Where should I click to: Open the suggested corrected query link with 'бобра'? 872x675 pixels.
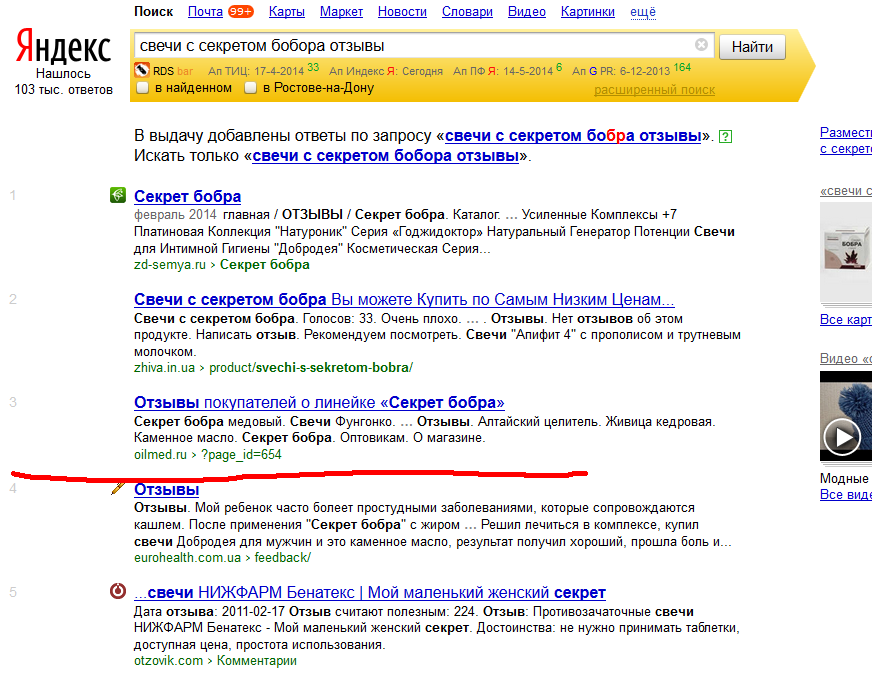[x=573, y=136]
